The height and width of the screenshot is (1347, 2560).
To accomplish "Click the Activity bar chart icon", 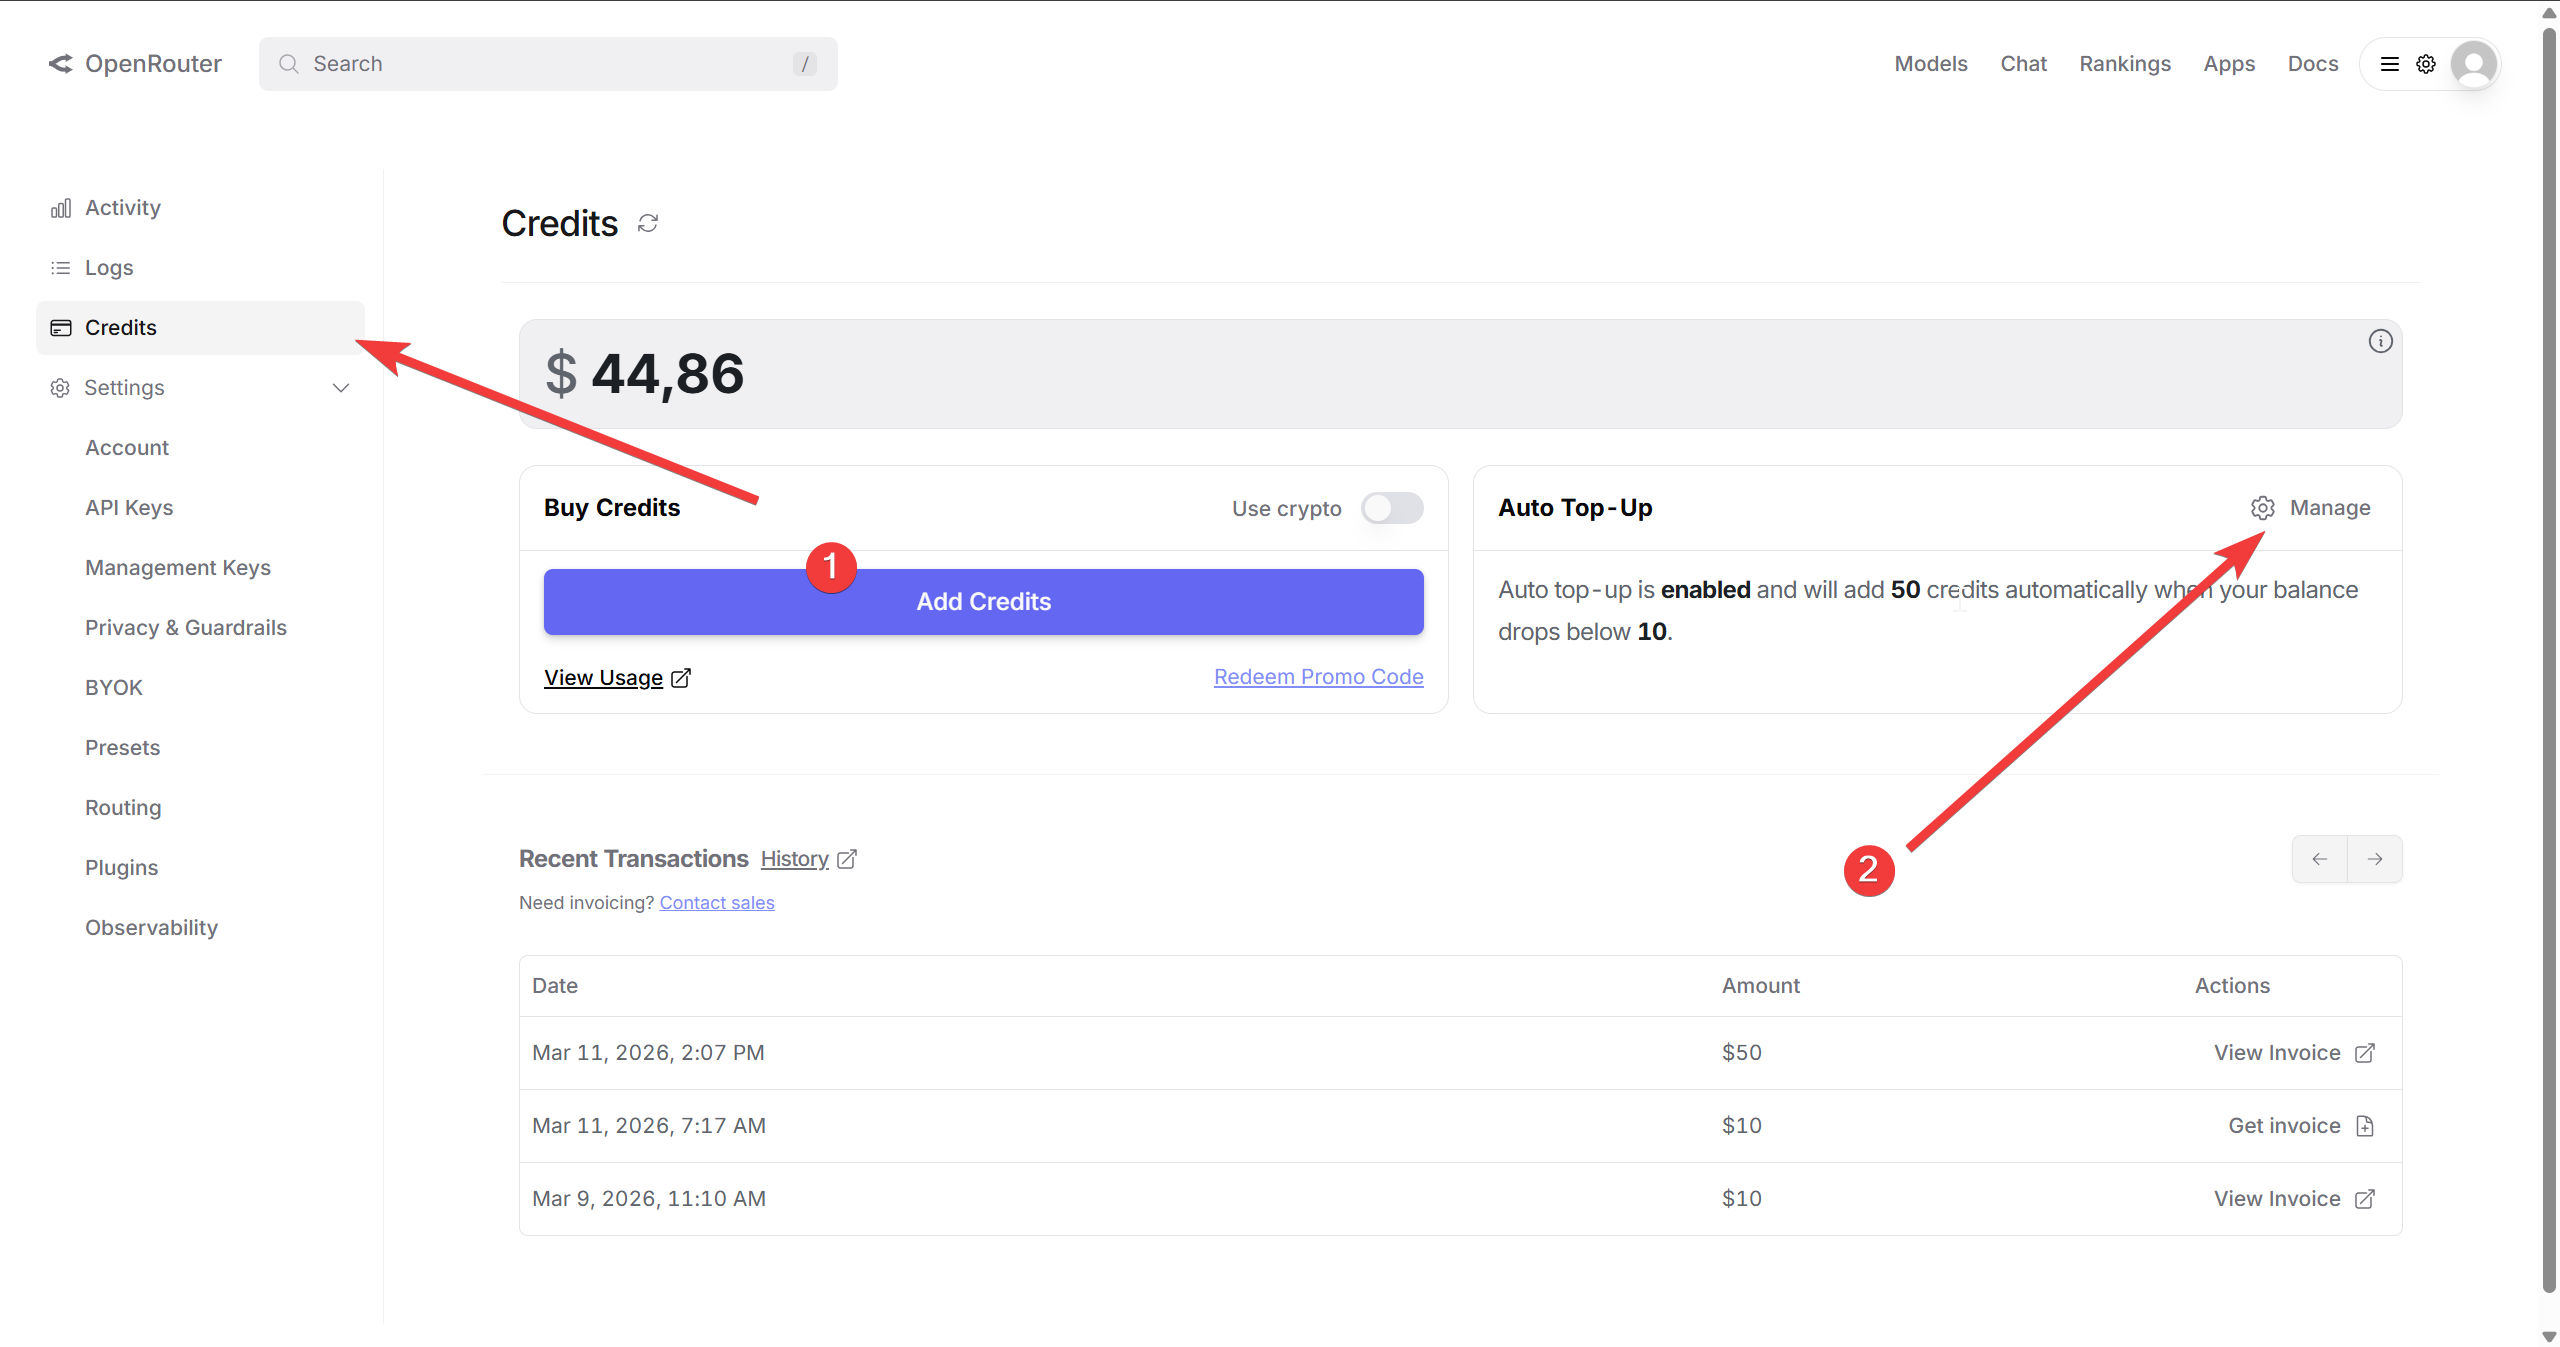I will pyautogui.click(x=61, y=208).
